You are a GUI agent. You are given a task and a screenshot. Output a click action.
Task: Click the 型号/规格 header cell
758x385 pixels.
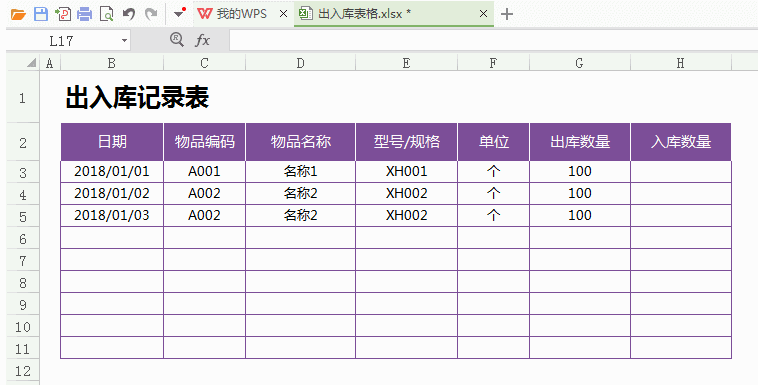(x=407, y=142)
